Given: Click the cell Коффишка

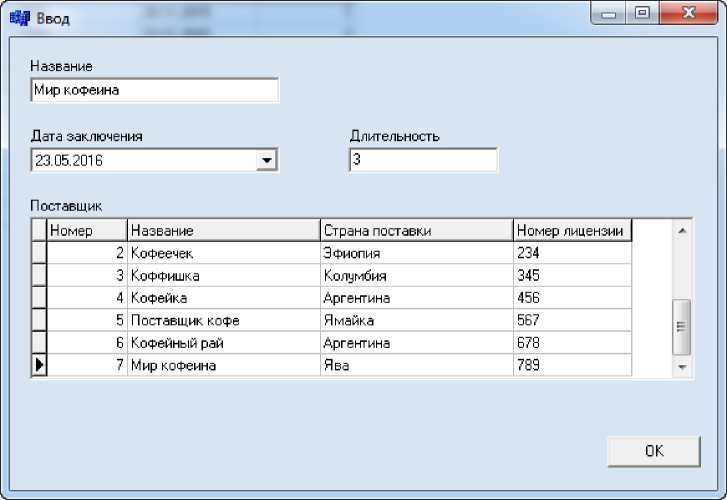Looking at the screenshot, I should [x=223, y=276].
